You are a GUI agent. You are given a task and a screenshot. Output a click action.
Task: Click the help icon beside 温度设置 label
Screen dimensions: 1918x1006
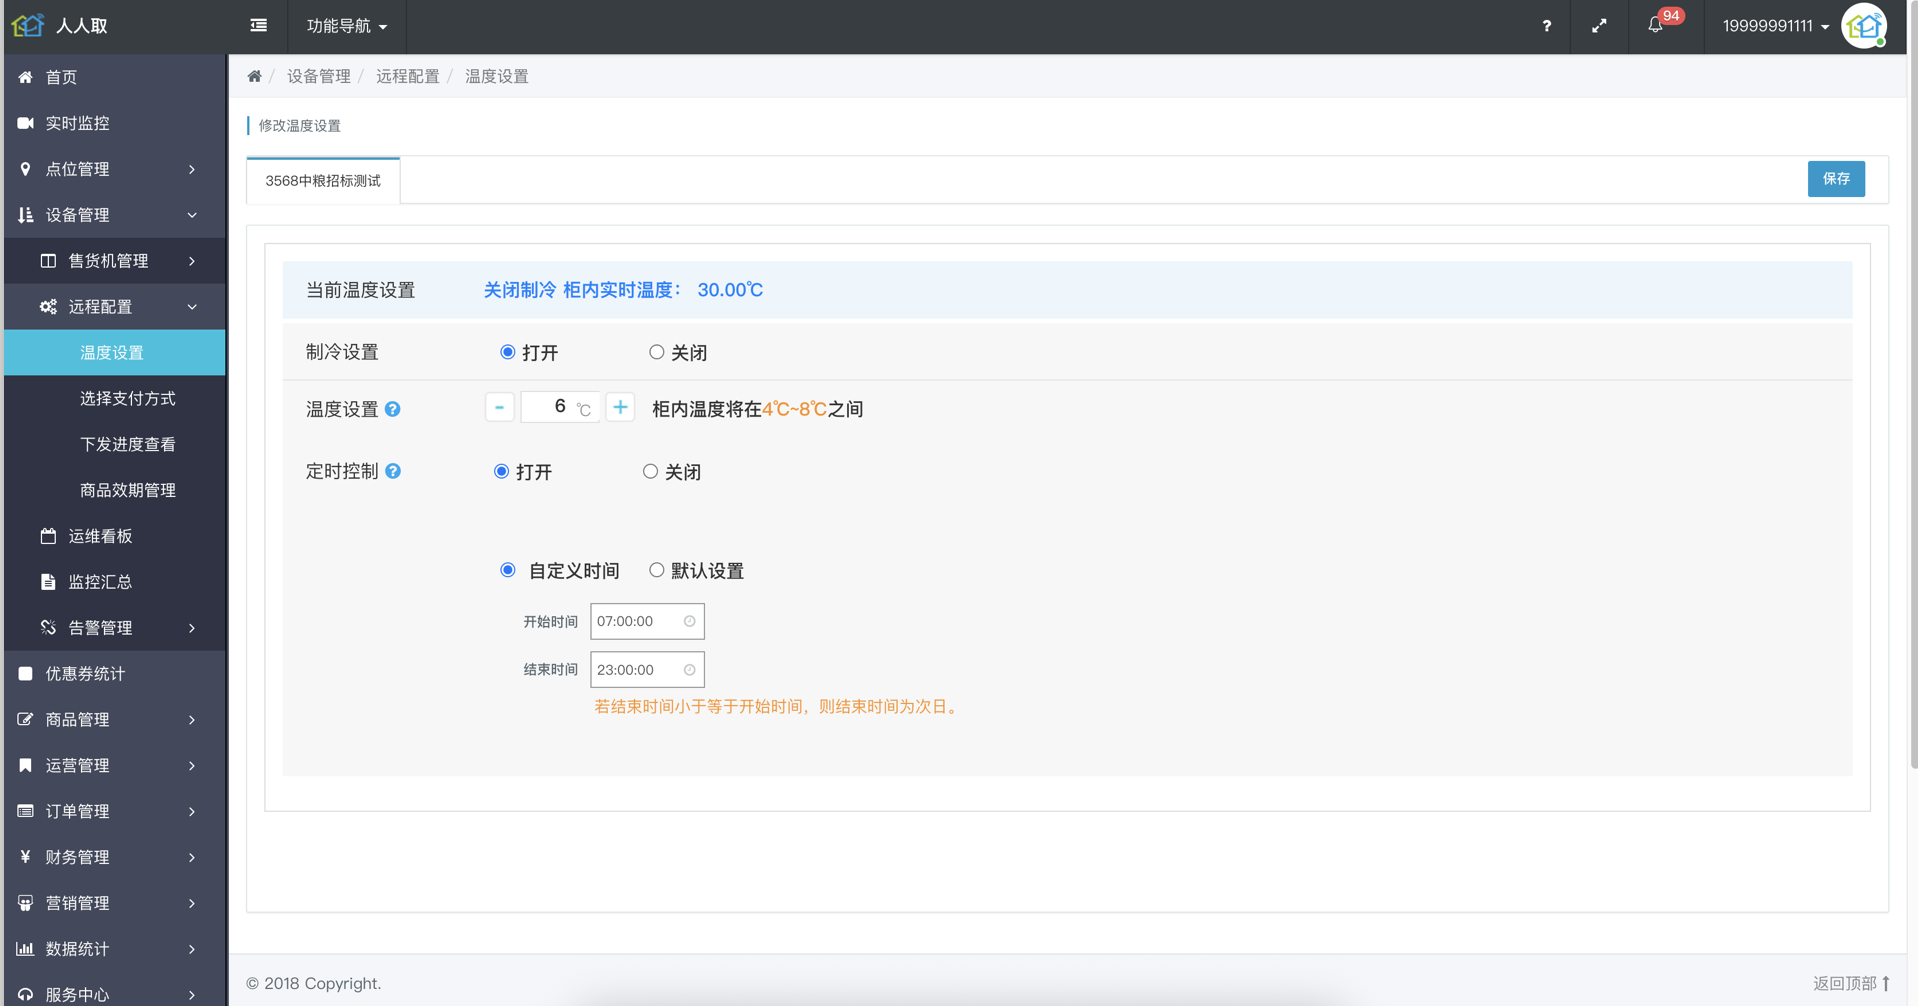click(x=393, y=409)
